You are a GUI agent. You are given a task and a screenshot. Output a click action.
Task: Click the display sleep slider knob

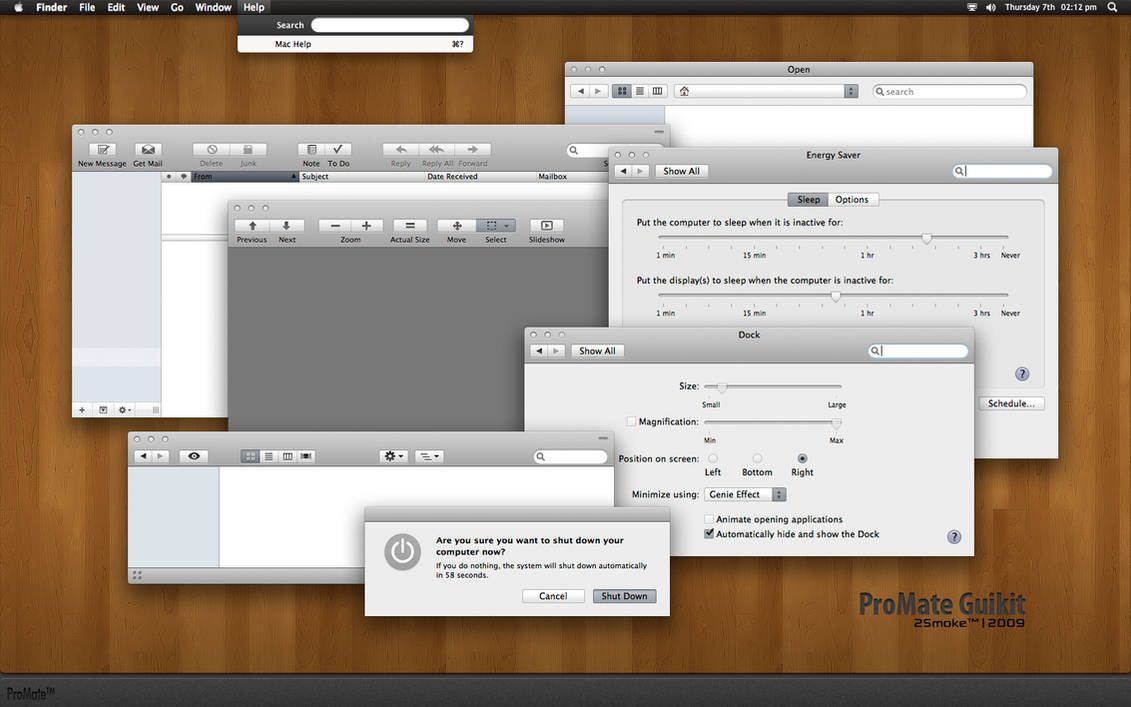pyautogui.click(x=836, y=296)
